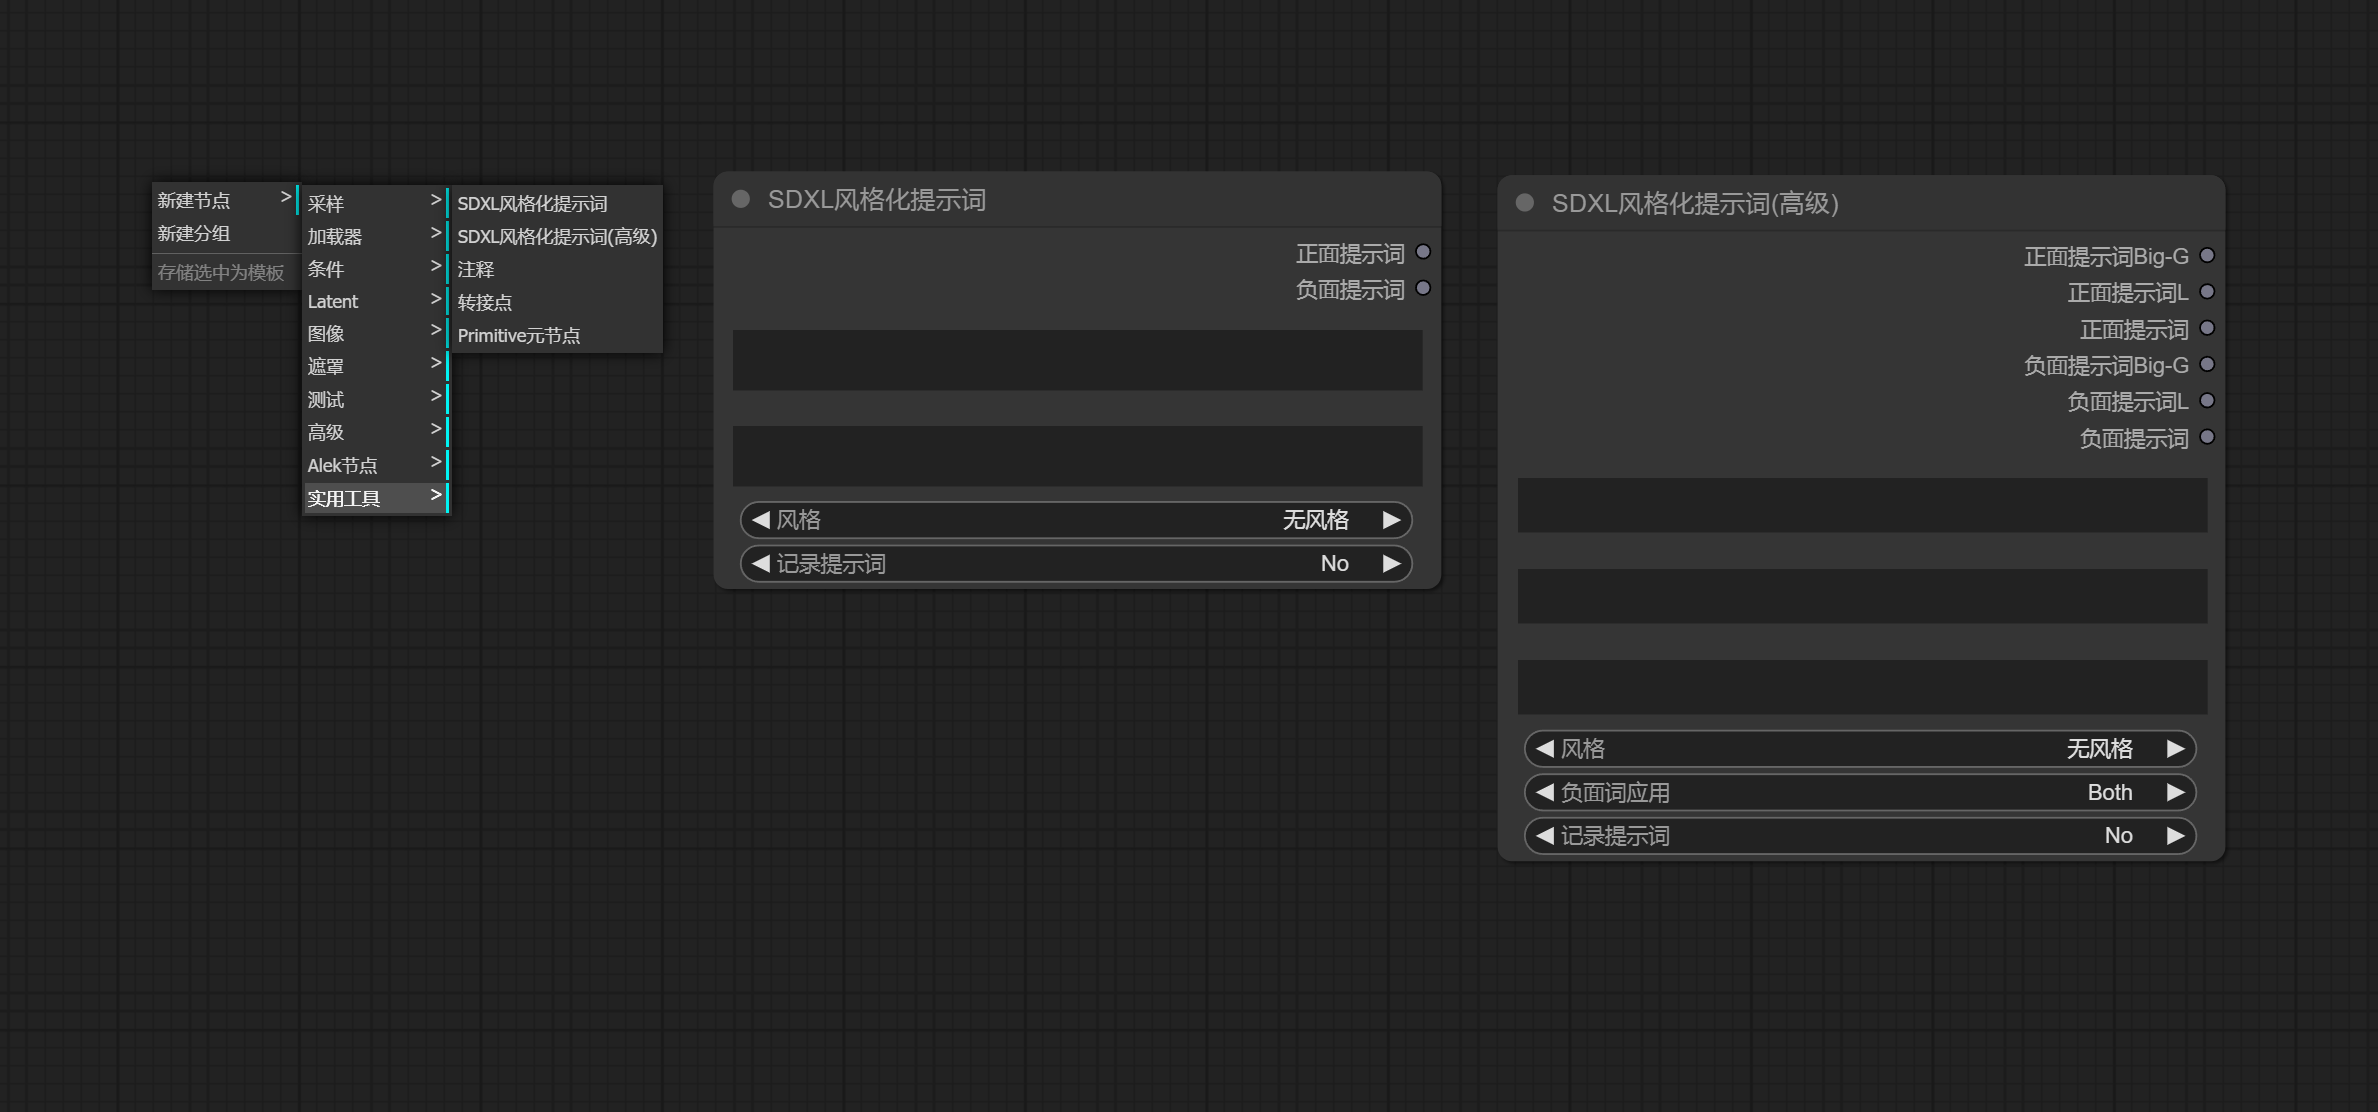The image size is (2378, 1112).
Task: Click the 正面提示词Big-G output connector dot
Action: tap(2207, 256)
